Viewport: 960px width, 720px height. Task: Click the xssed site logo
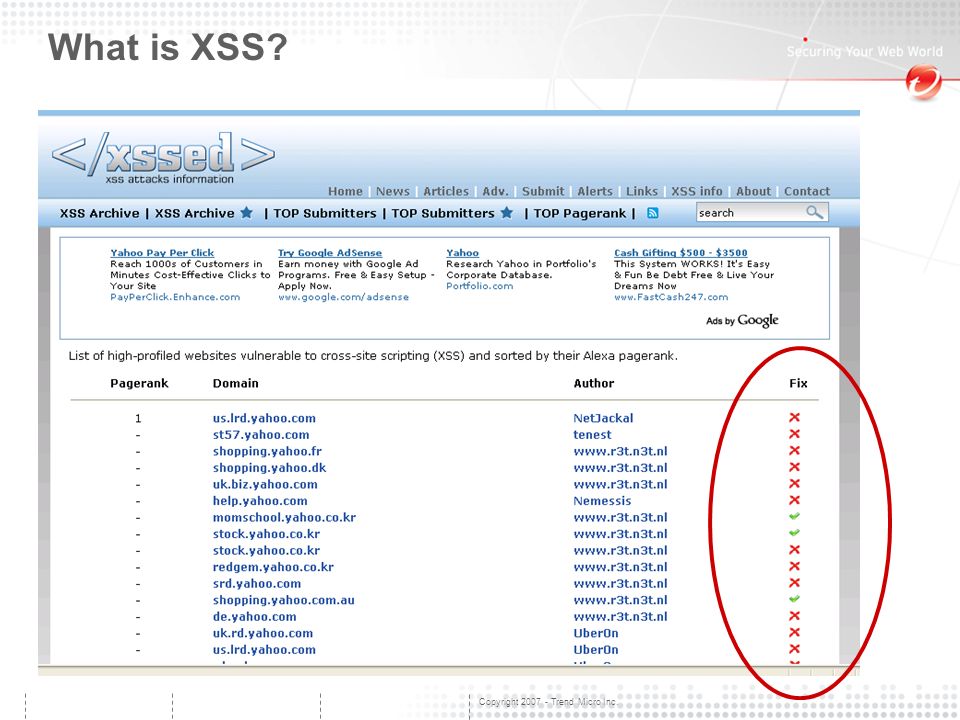(x=163, y=157)
